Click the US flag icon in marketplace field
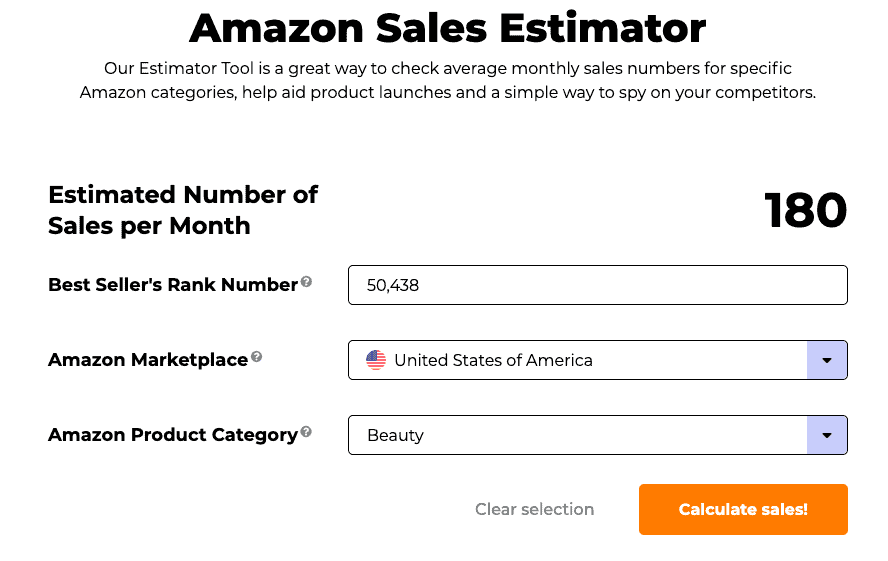This screenshot has width=888, height=561. 376,360
